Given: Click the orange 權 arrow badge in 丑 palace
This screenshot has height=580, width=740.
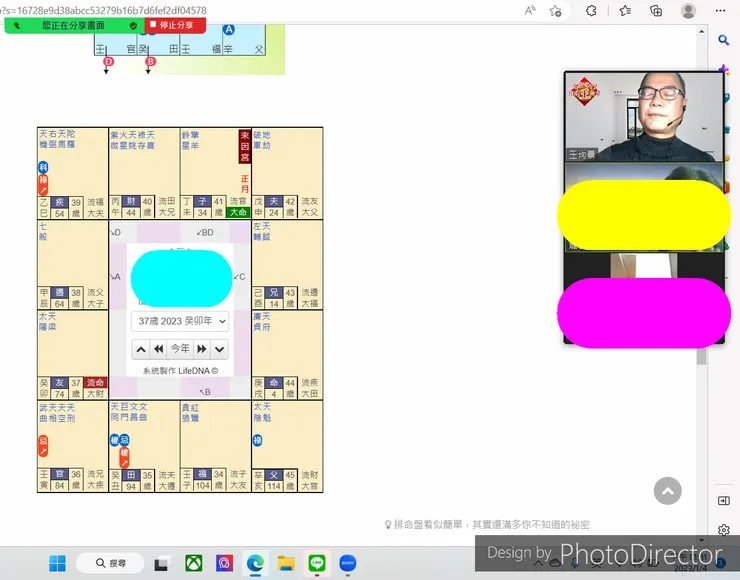Looking at the screenshot, I should point(124,457).
